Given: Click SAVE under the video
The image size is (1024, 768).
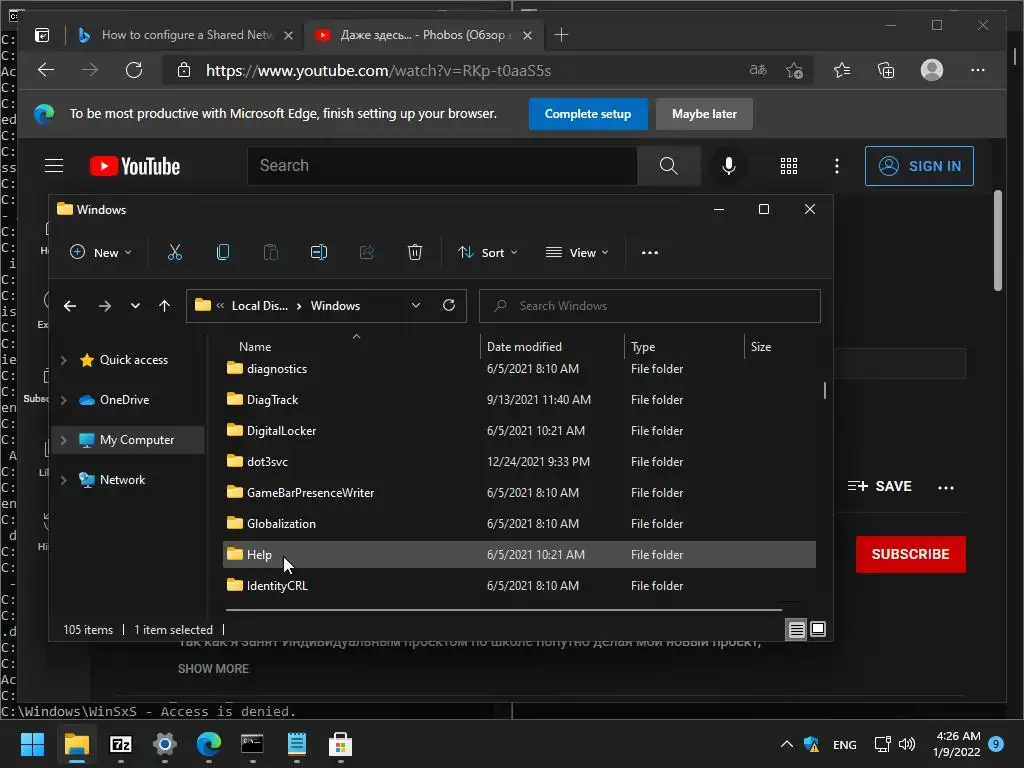Looking at the screenshot, I should pyautogui.click(x=879, y=487).
